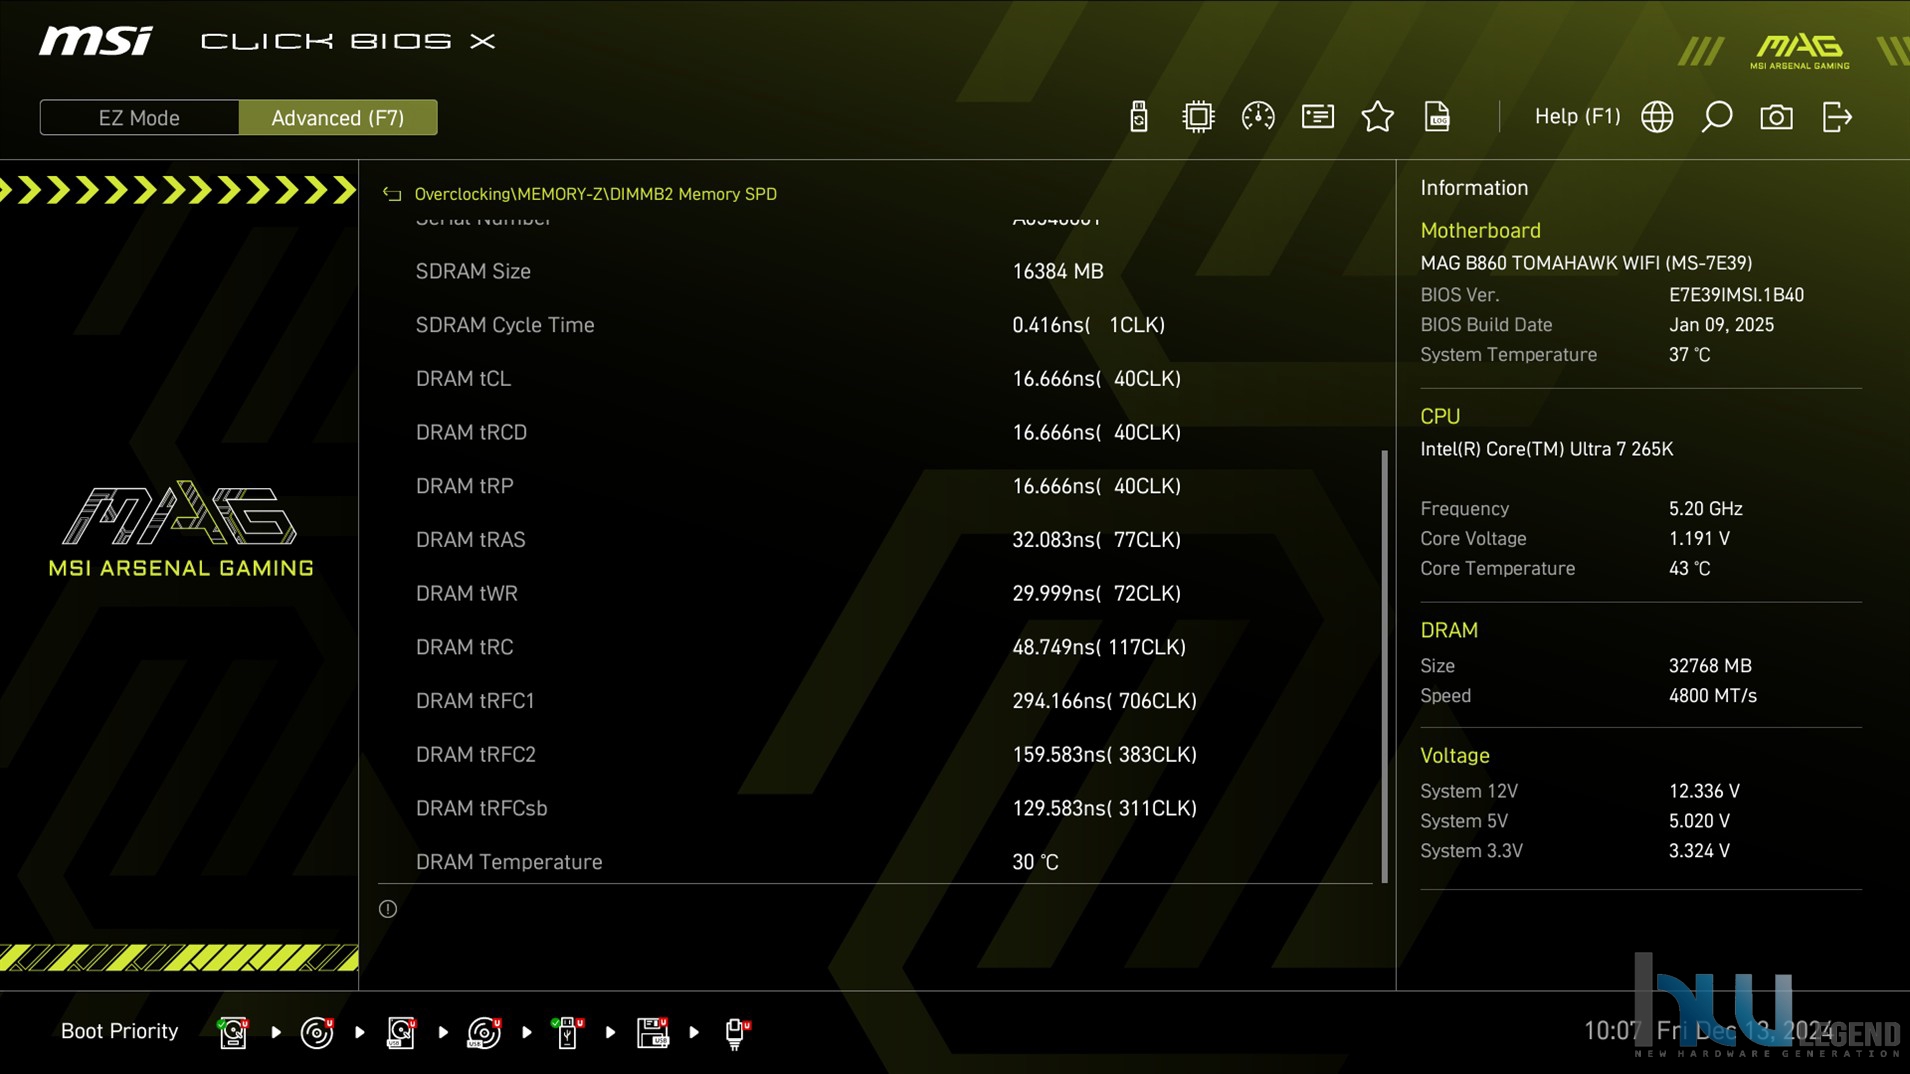Select the USB hard disk boot icon

coord(401,1032)
